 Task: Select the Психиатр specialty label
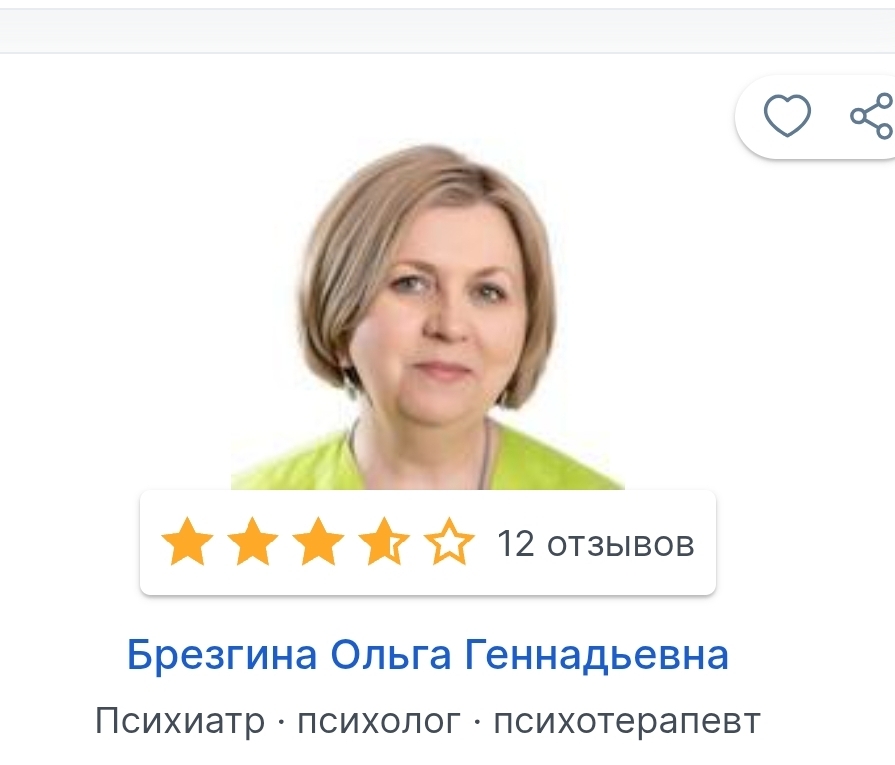[180, 721]
